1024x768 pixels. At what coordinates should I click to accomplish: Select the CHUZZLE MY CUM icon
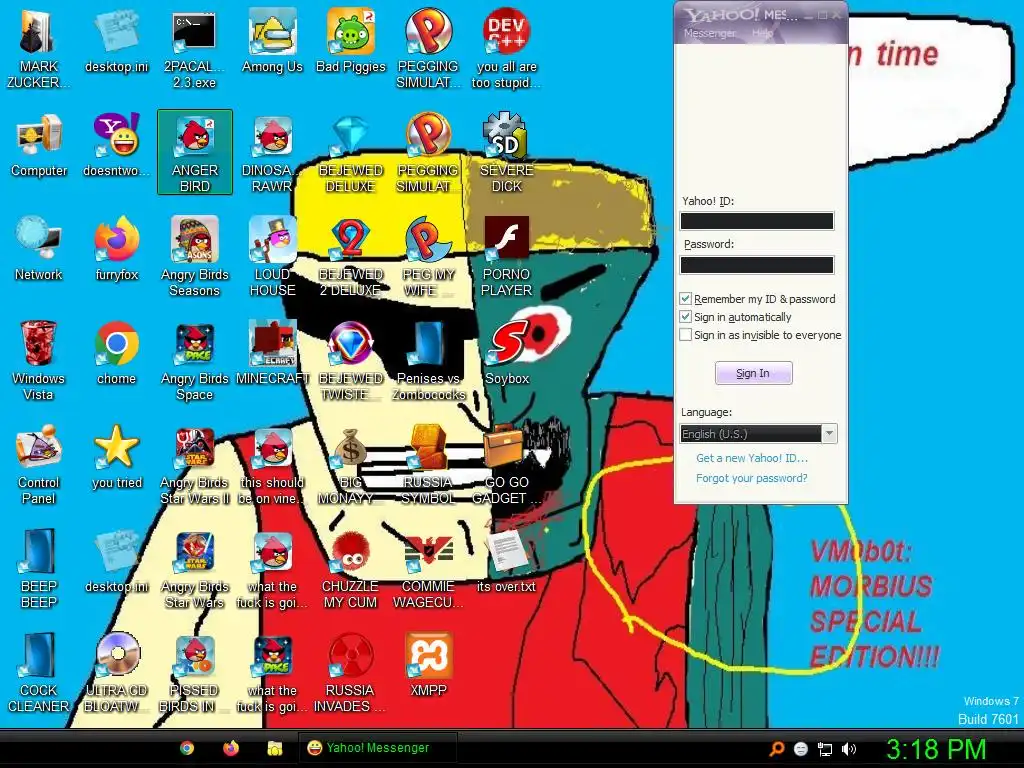pyautogui.click(x=351, y=568)
